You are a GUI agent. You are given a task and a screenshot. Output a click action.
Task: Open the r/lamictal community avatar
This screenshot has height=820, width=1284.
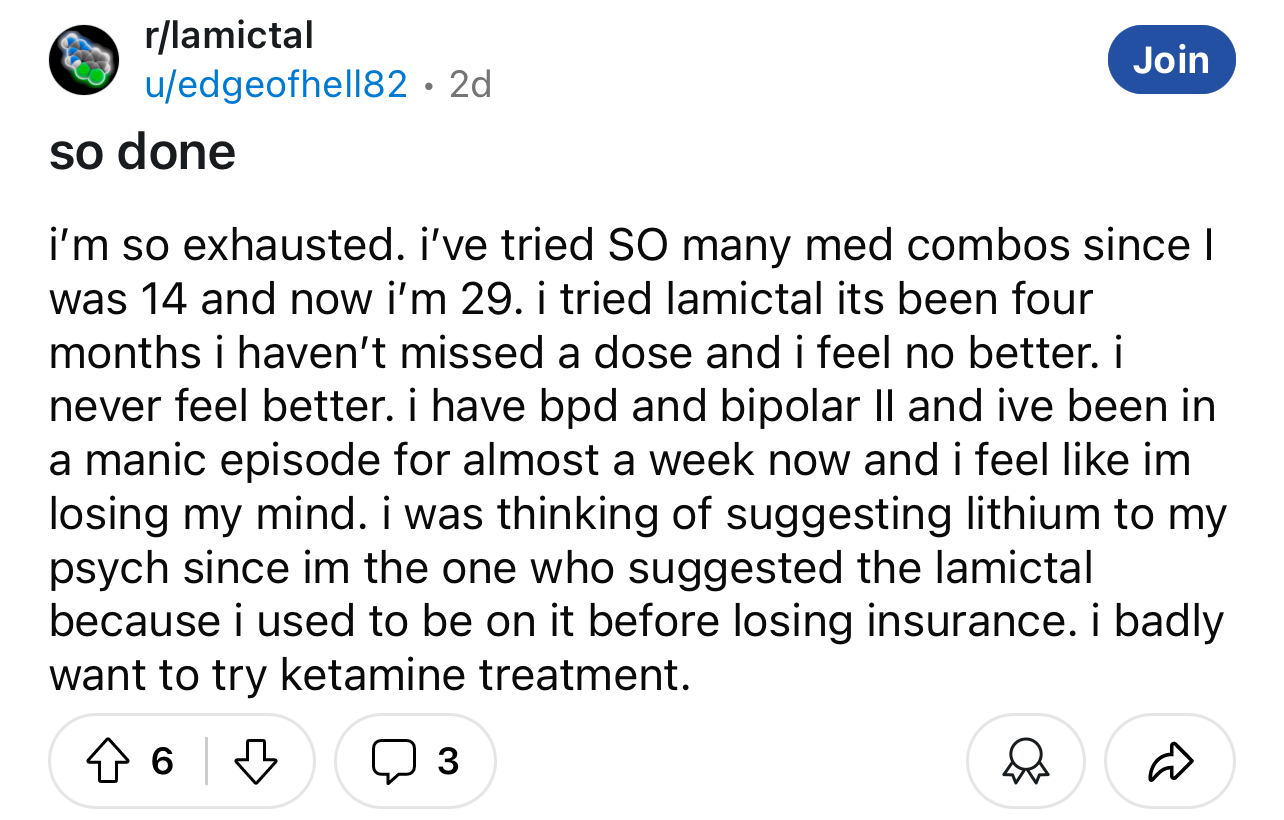(84, 60)
